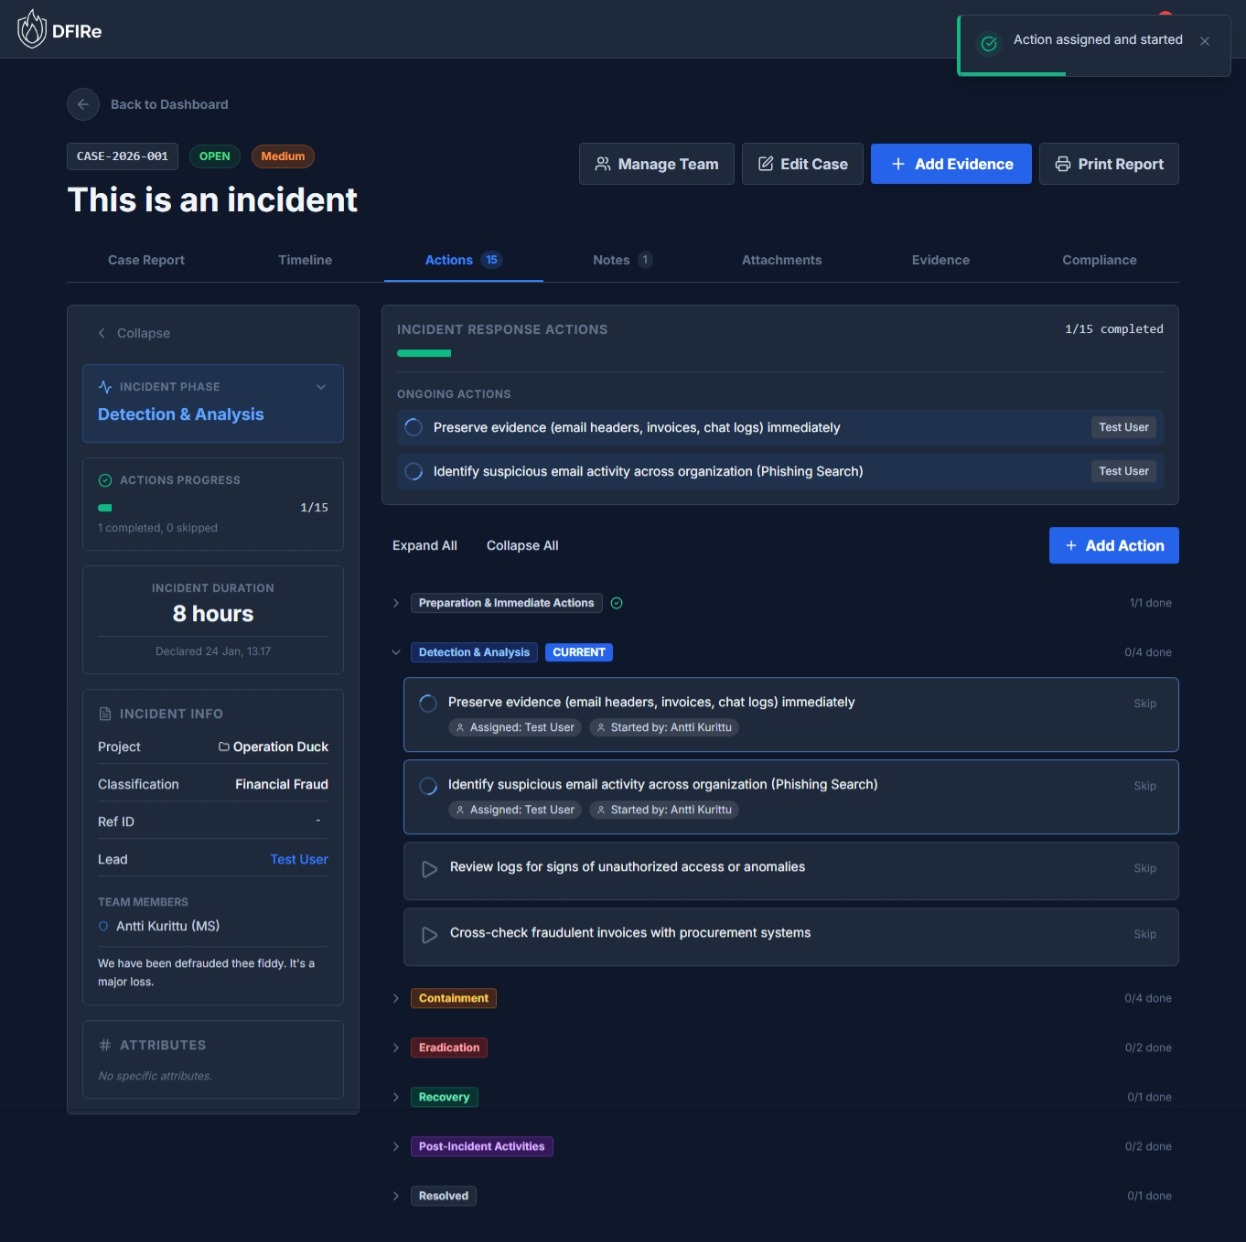
Task: Start the 'Cross-check fraudulent invoices' play icon
Action: coord(429,934)
